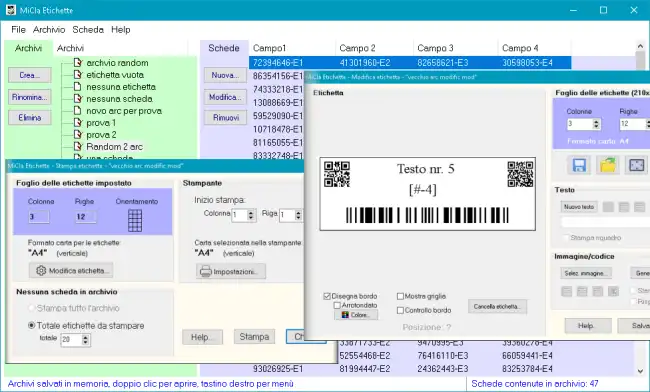The image size is (650, 392).
Task: Click the Inizio stampa Colonna spinner arrows
Action: point(250,215)
